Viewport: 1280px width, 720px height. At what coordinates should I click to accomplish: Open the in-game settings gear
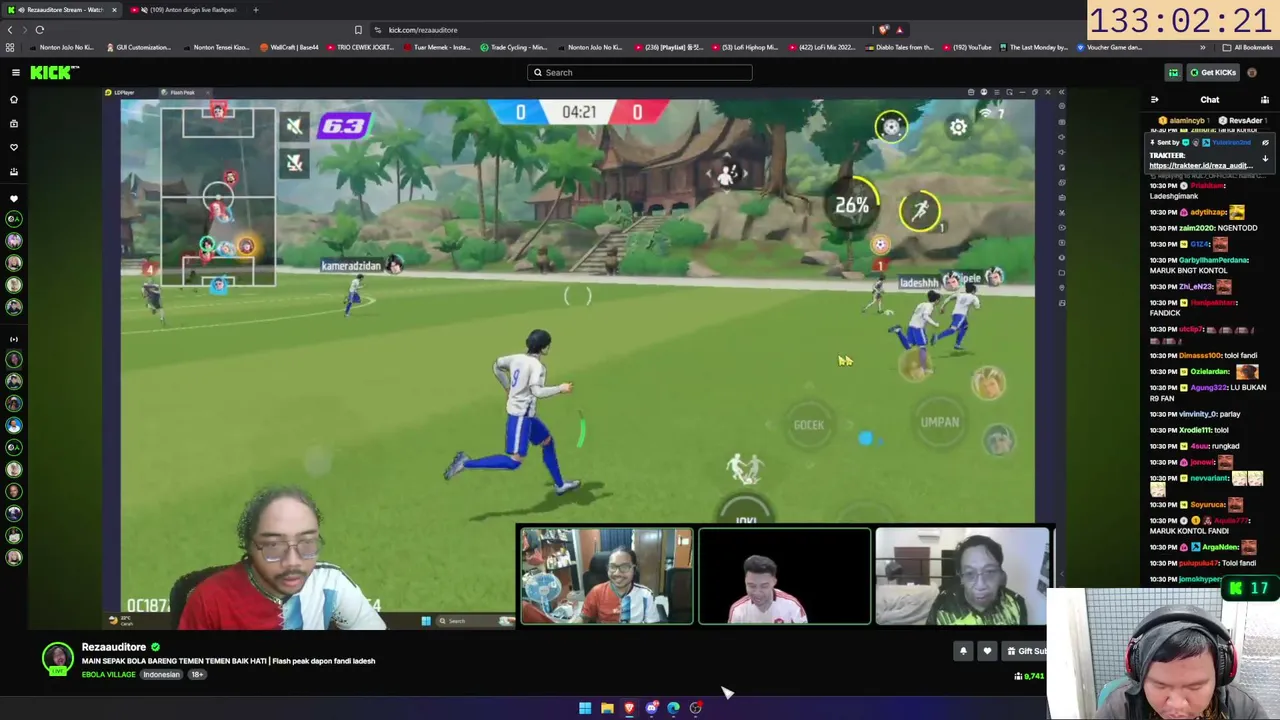958,127
